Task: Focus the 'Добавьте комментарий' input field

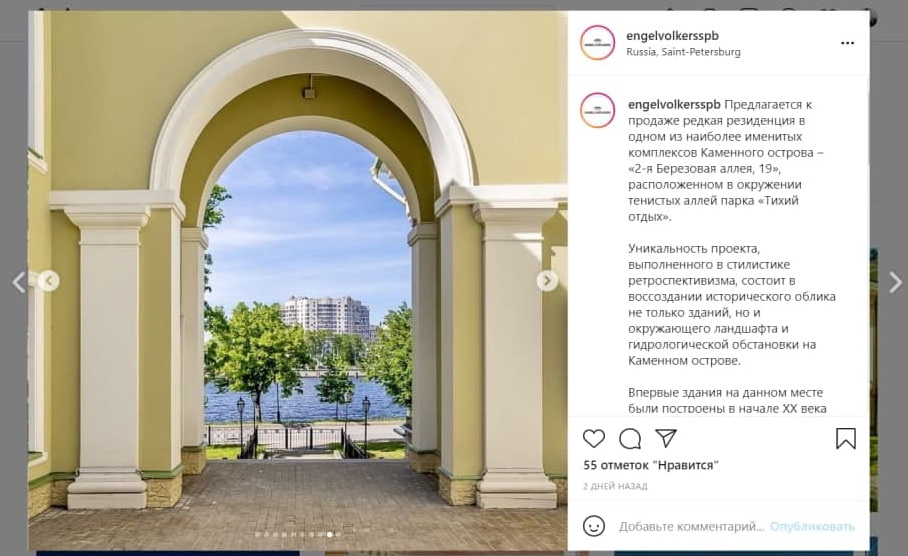Action: (691, 526)
